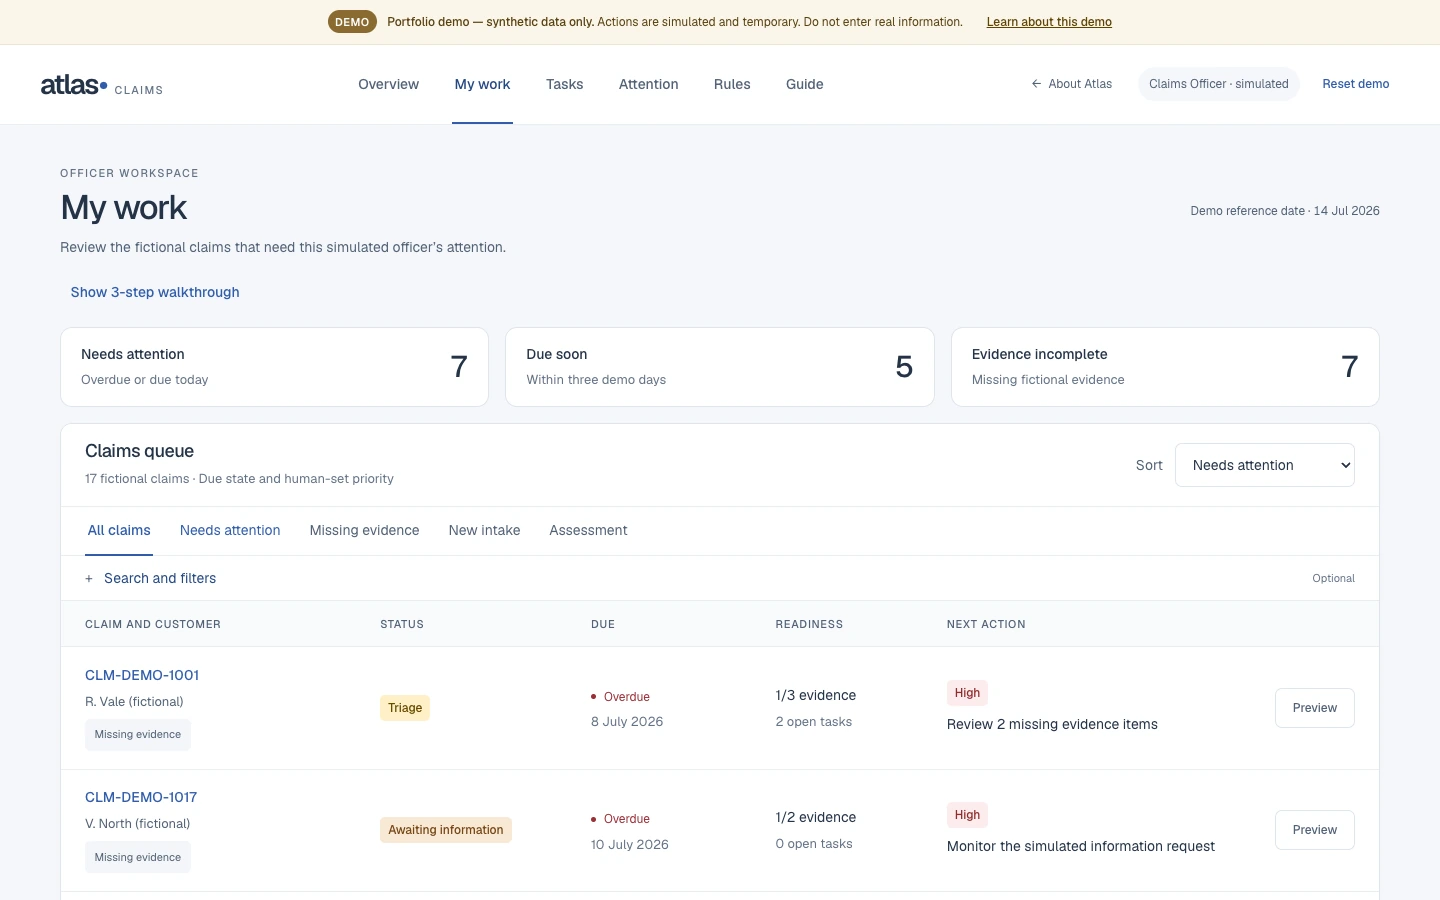1440x900 pixels.
Task: Click the Awaiting information status badge
Action: click(x=446, y=830)
